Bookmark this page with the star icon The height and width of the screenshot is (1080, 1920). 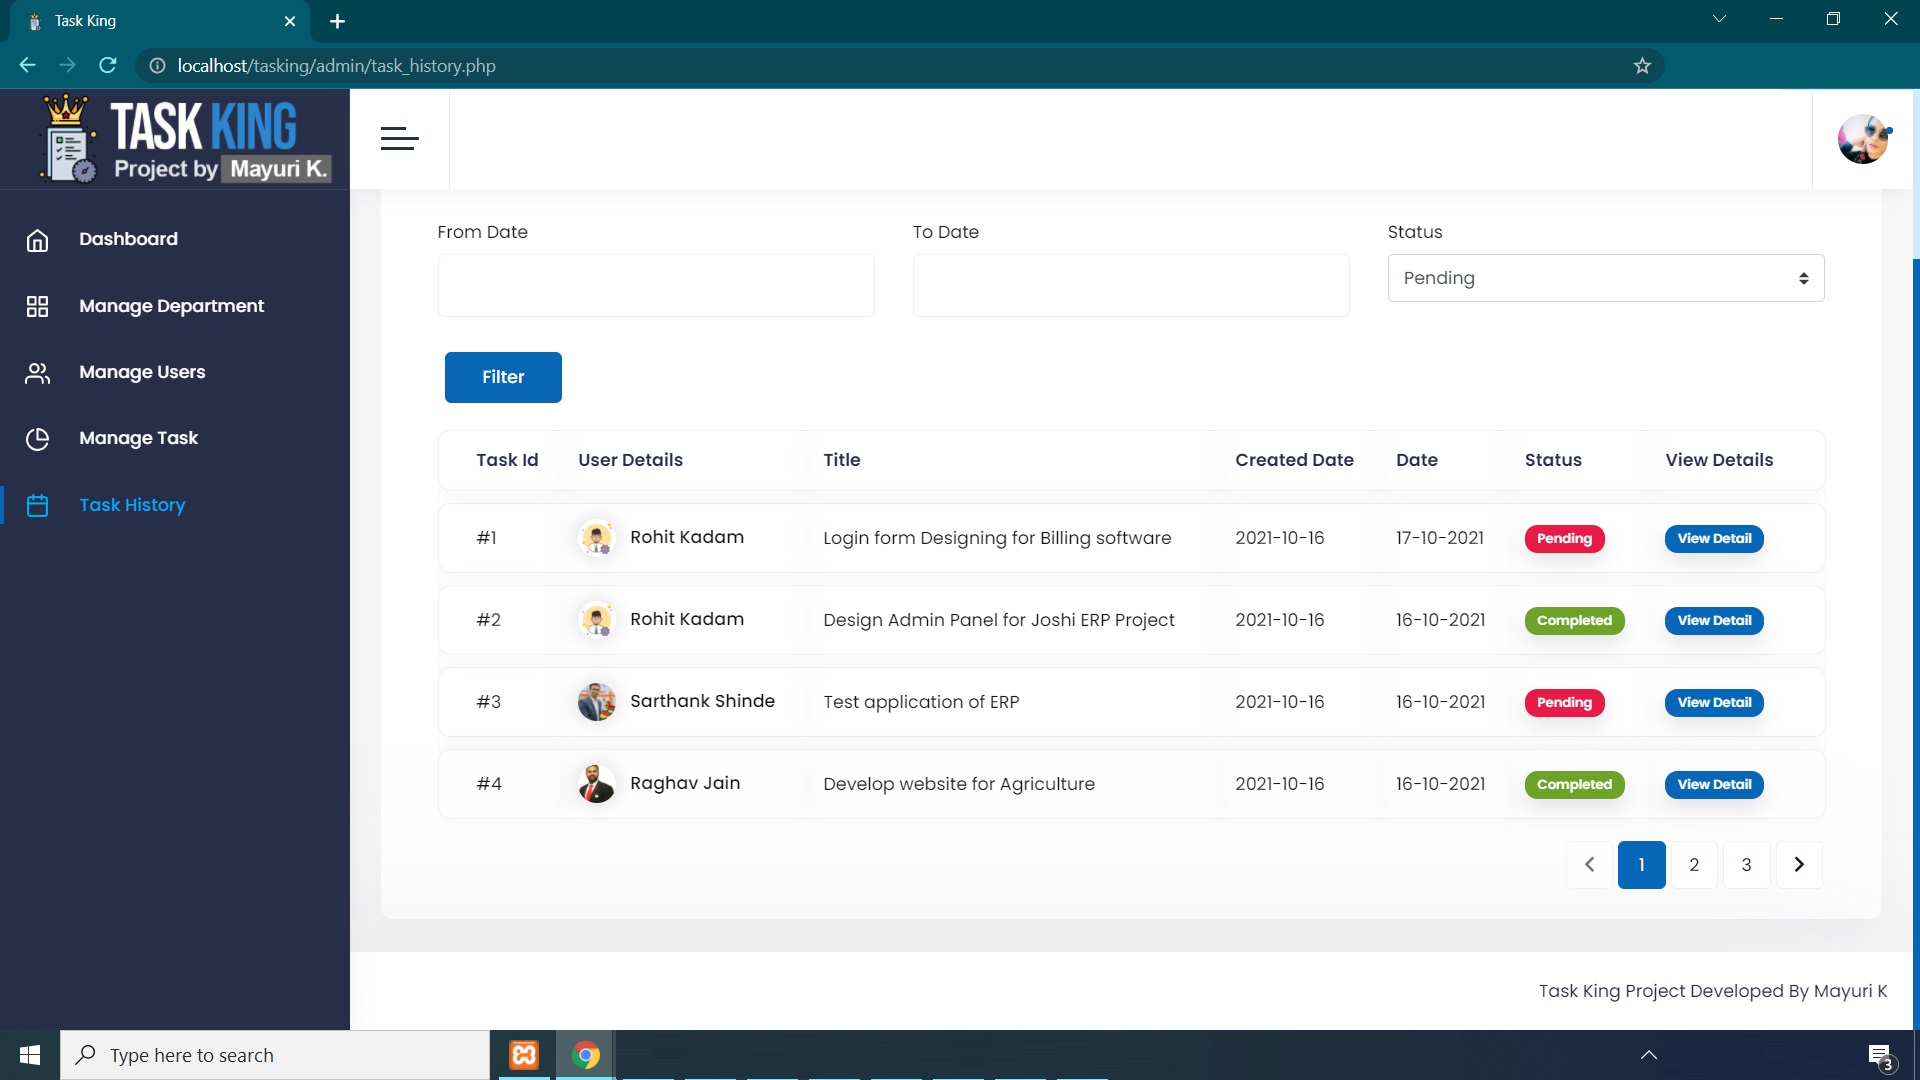1642,66
